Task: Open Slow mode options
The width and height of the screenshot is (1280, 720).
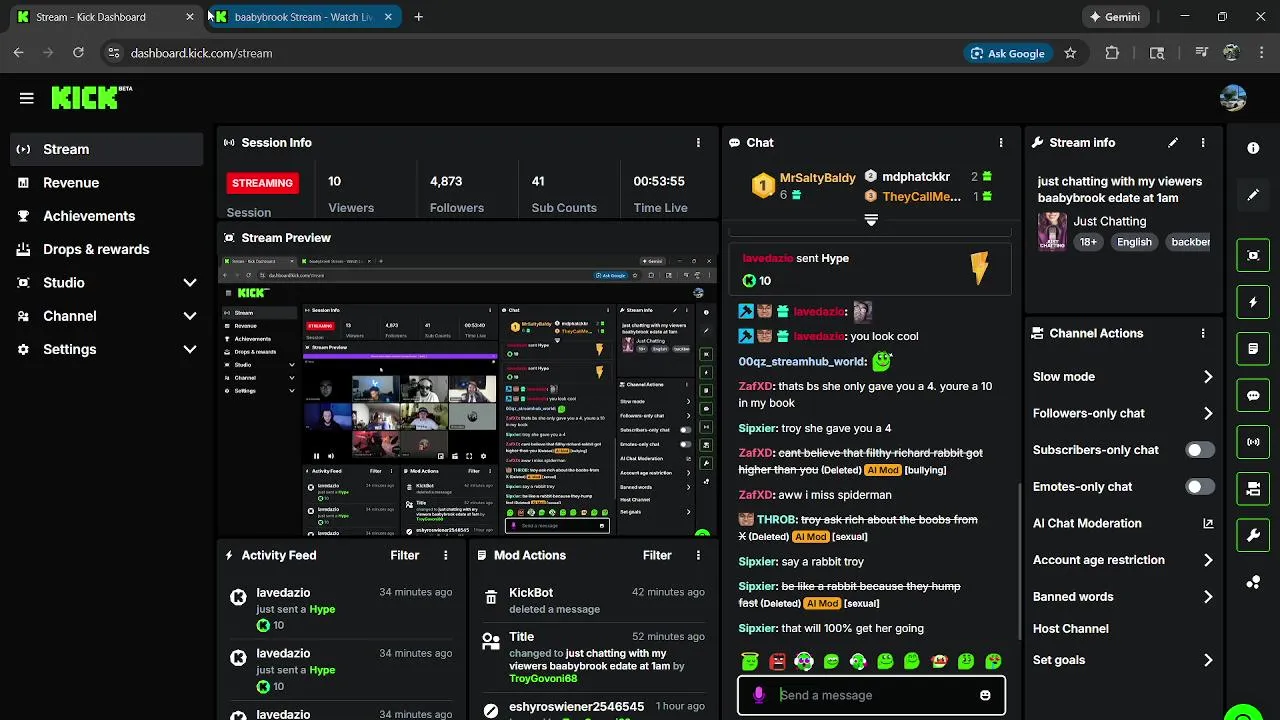Action: pyautogui.click(x=1123, y=377)
